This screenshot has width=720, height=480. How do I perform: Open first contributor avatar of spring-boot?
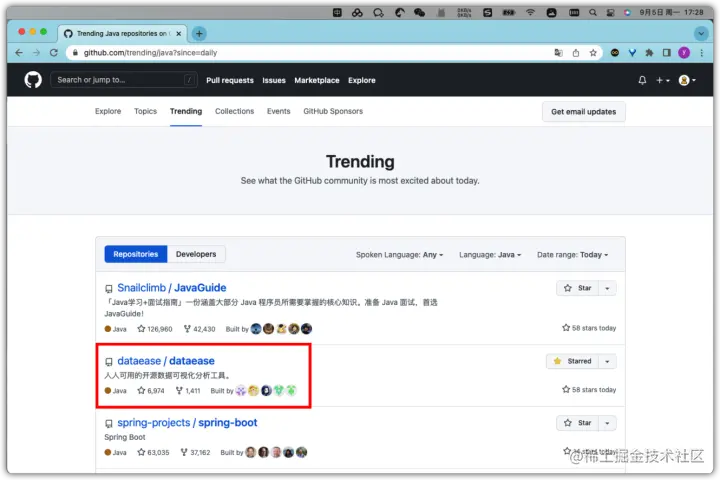250,452
